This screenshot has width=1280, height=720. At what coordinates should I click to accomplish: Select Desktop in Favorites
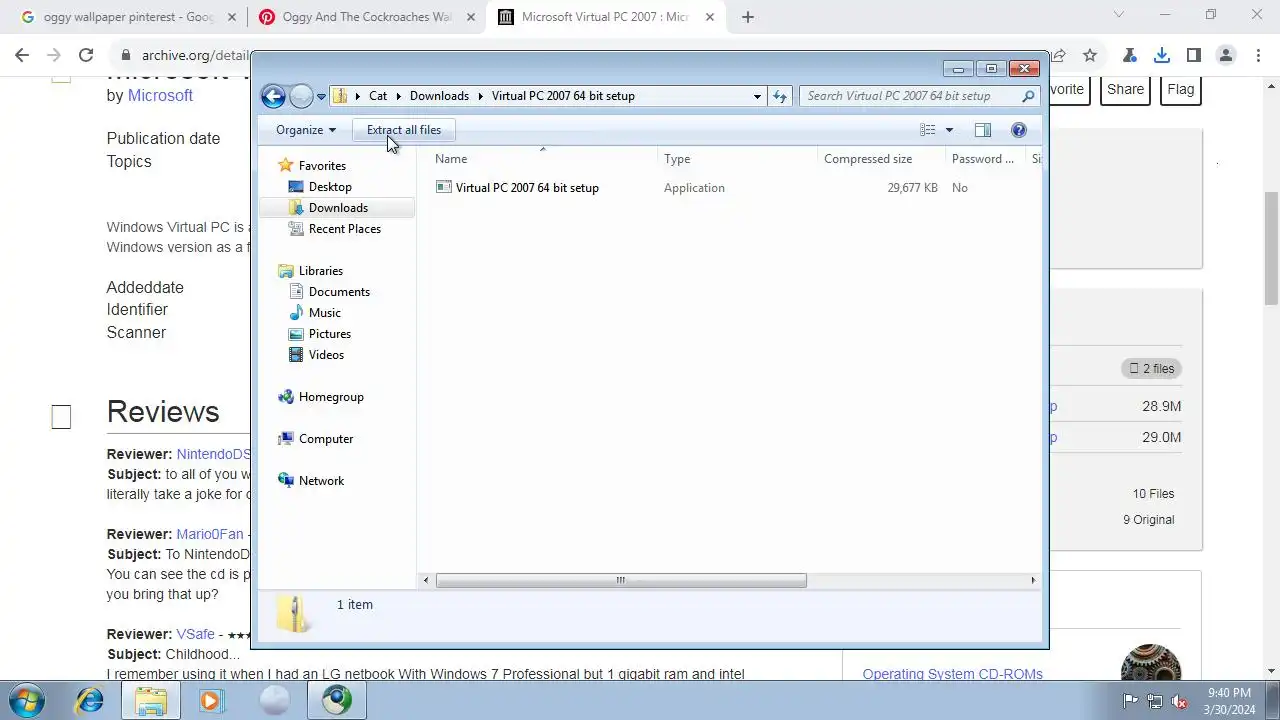(x=330, y=187)
